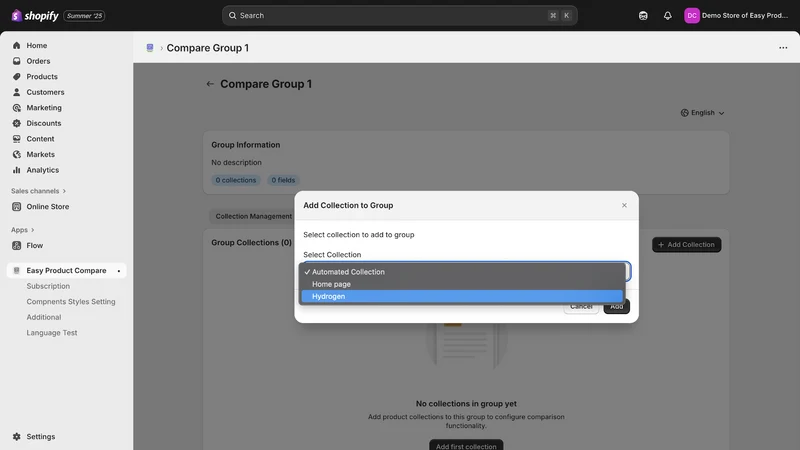Open Orders in the sidebar
This screenshot has width=800, height=450.
coord(38,61)
